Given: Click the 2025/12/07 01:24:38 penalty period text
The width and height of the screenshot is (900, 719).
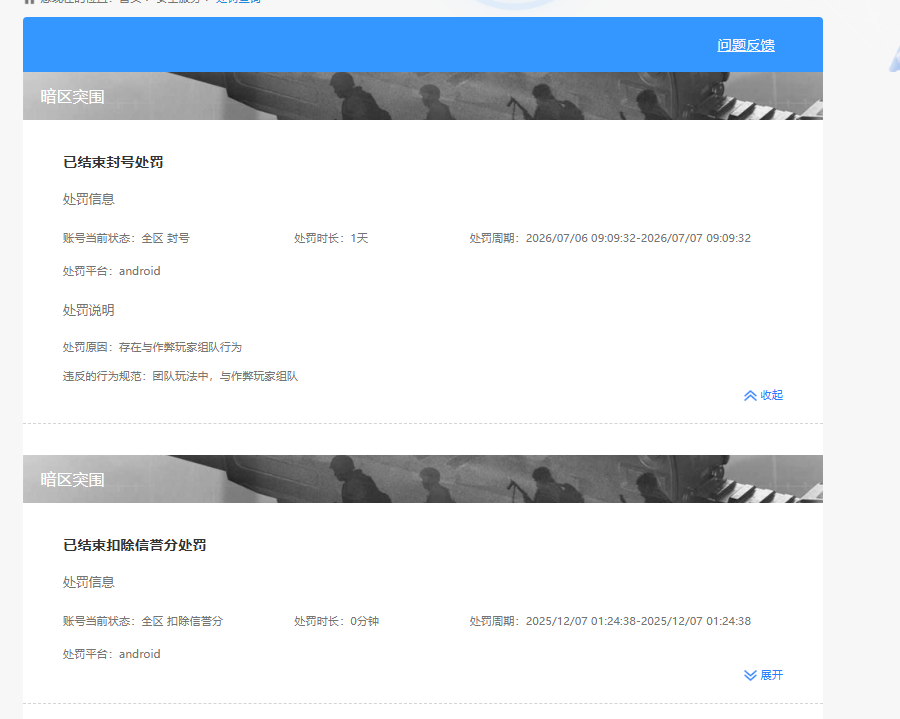Looking at the screenshot, I should 610,621.
